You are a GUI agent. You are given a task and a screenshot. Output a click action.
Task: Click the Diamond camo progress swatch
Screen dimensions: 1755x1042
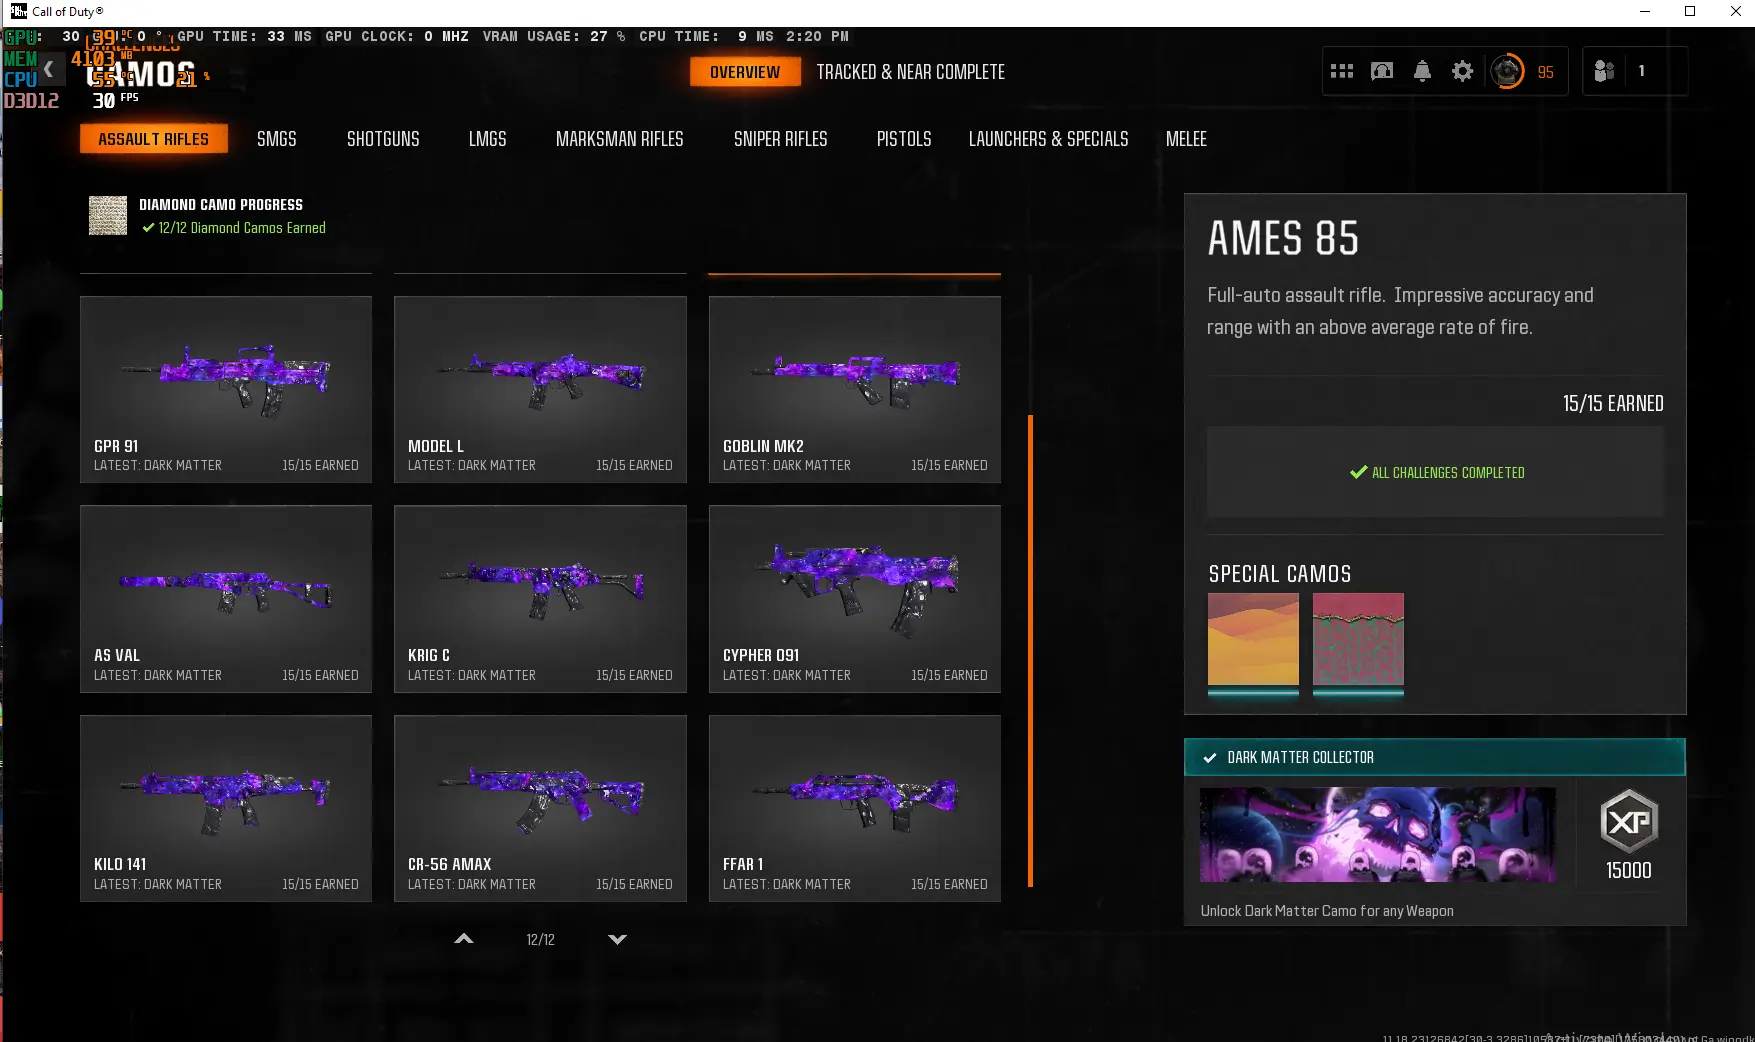point(108,215)
